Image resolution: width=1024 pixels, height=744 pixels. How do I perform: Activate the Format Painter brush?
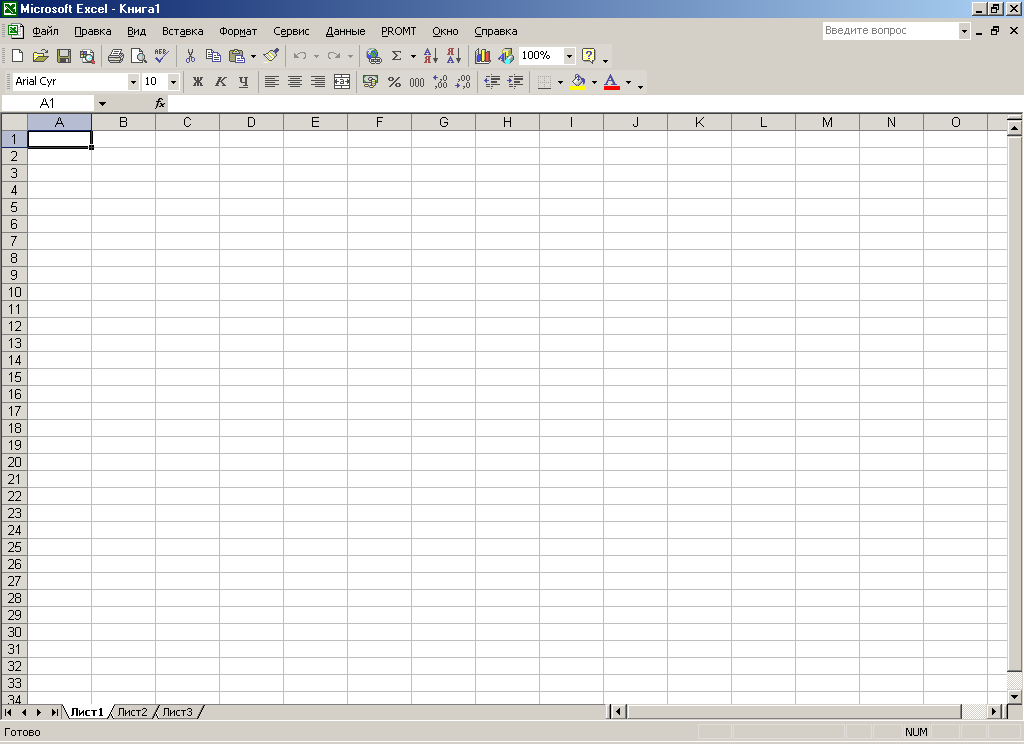point(271,56)
